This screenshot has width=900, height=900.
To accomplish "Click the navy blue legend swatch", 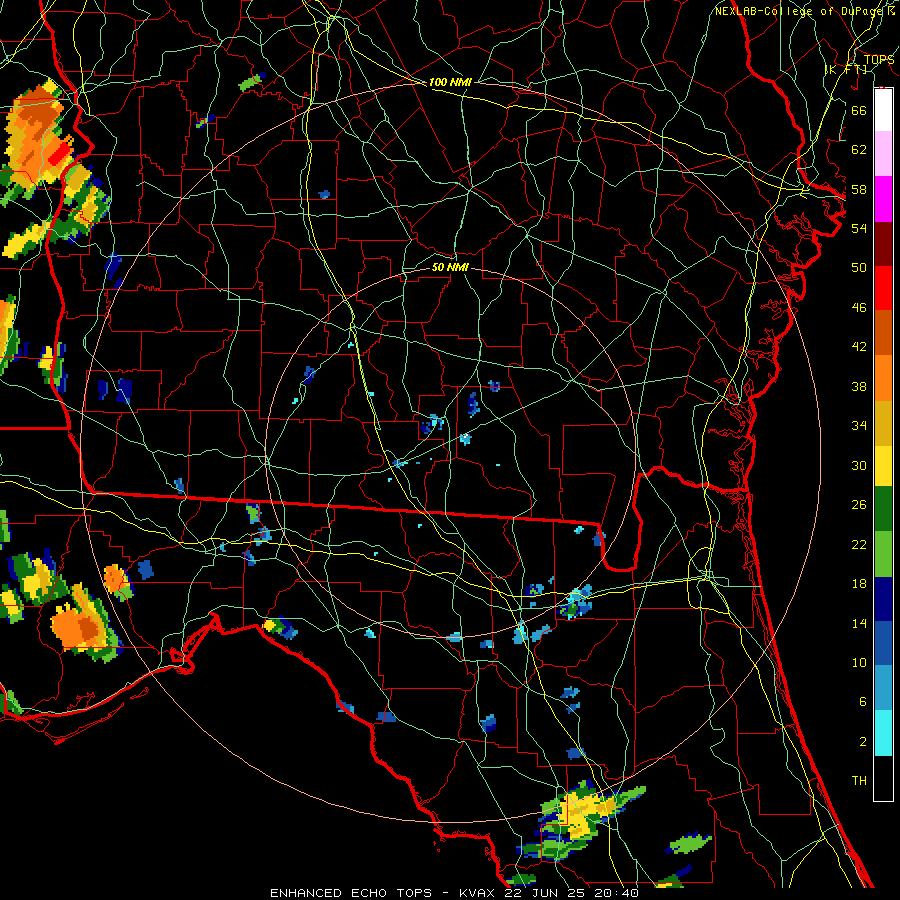I will (883, 599).
